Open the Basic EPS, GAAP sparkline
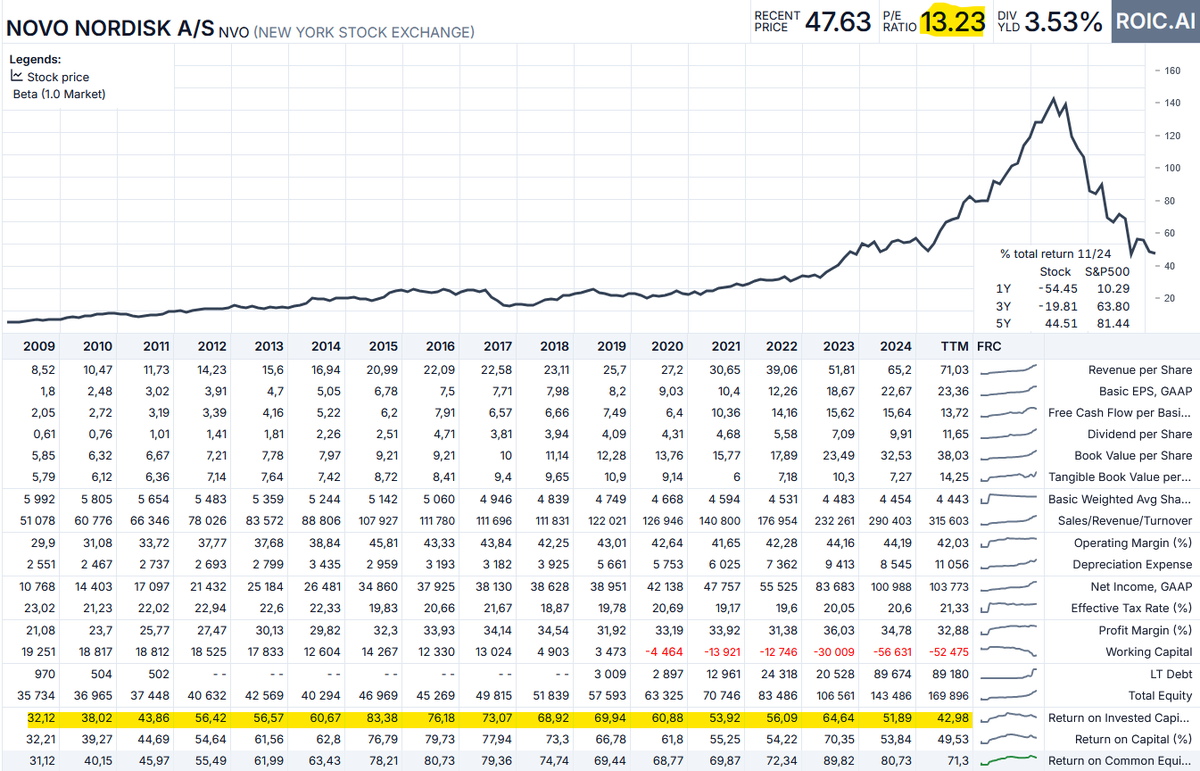Image resolution: width=1200 pixels, height=771 pixels. [x=1009, y=391]
